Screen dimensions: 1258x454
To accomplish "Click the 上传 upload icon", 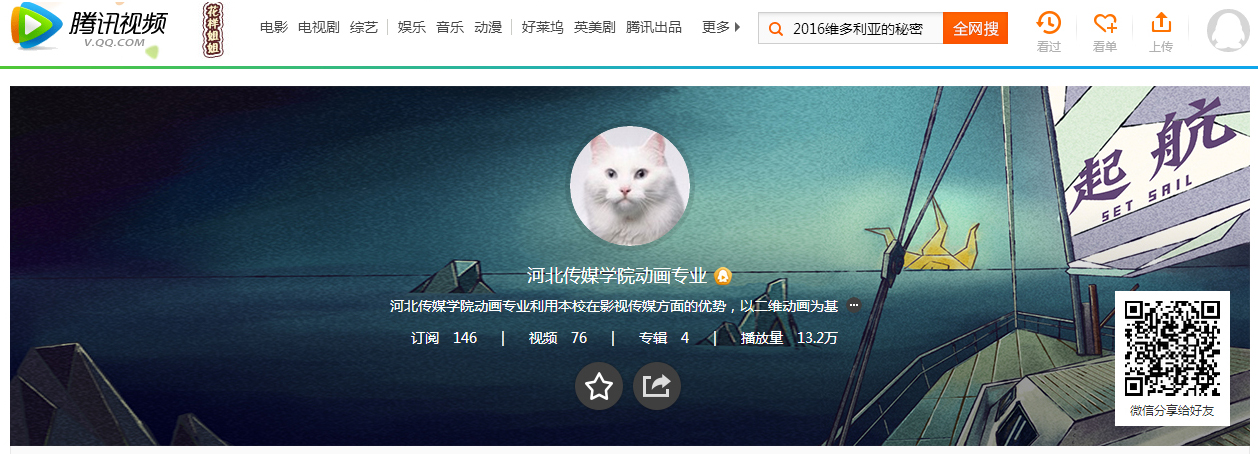I will (x=1161, y=23).
